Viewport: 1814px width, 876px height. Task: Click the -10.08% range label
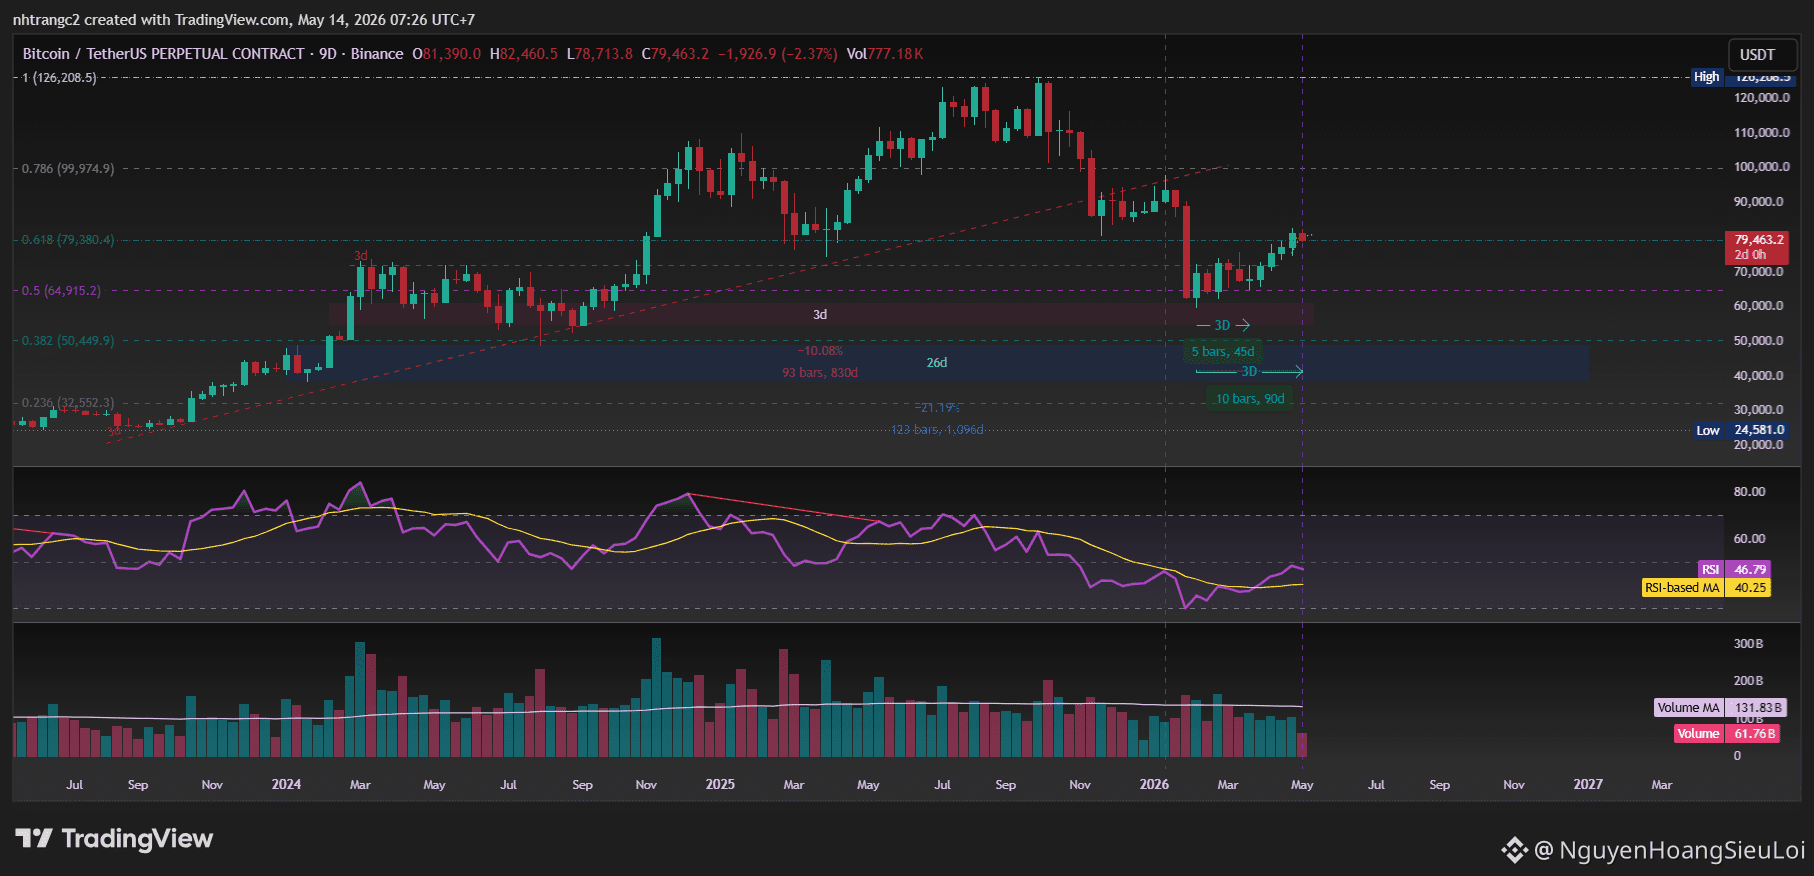(820, 351)
